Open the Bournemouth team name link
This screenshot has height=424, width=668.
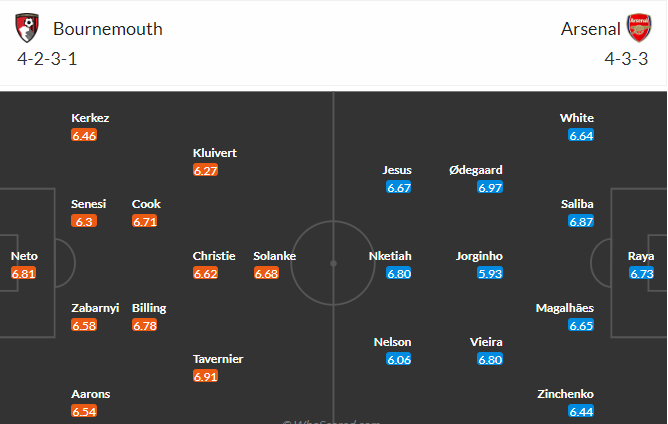pos(108,29)
